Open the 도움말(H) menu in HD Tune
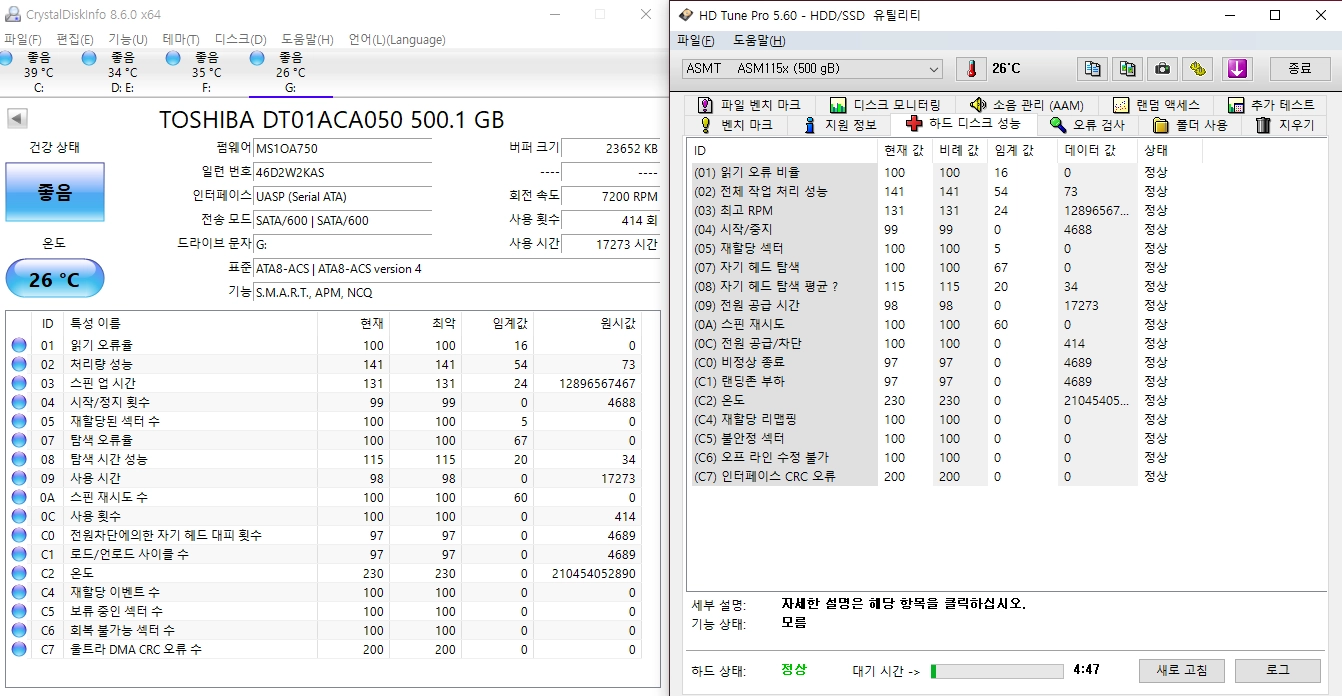1342x696 pixels. click(759, 41)
